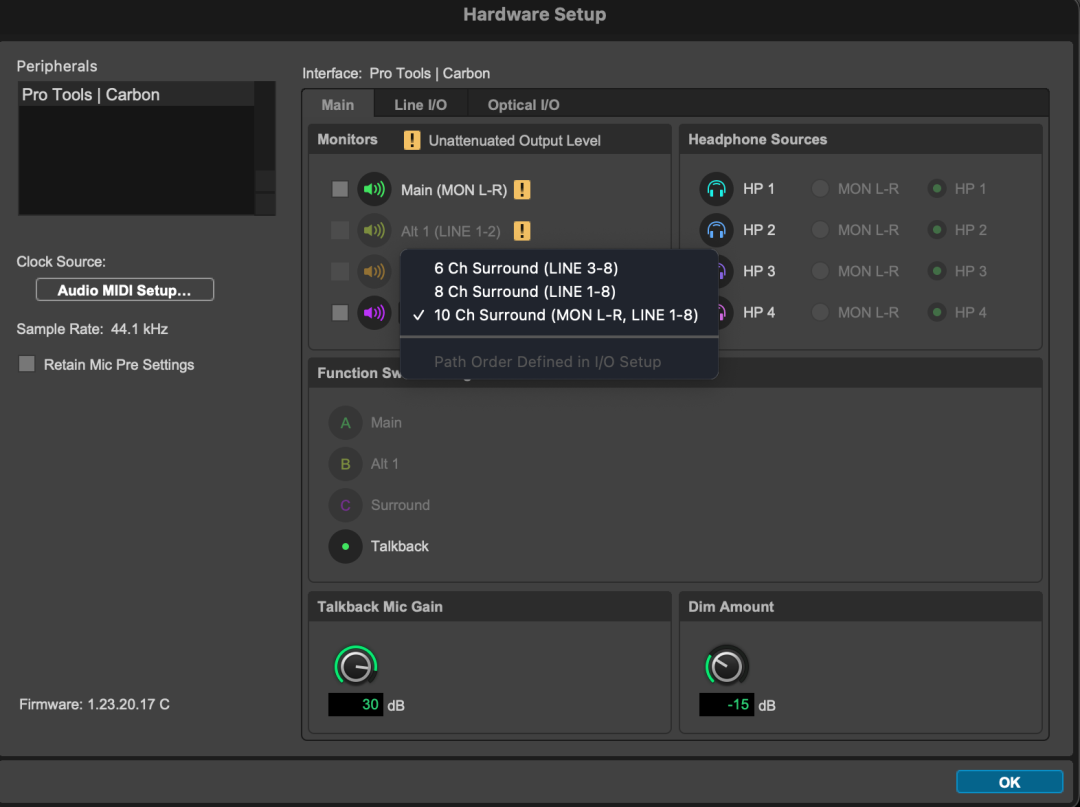Choose 8 Ch Surround (LINE 1-8)
Viewport: 1080px width, 807px height.
pyautogui.click(x=559, y=291)
